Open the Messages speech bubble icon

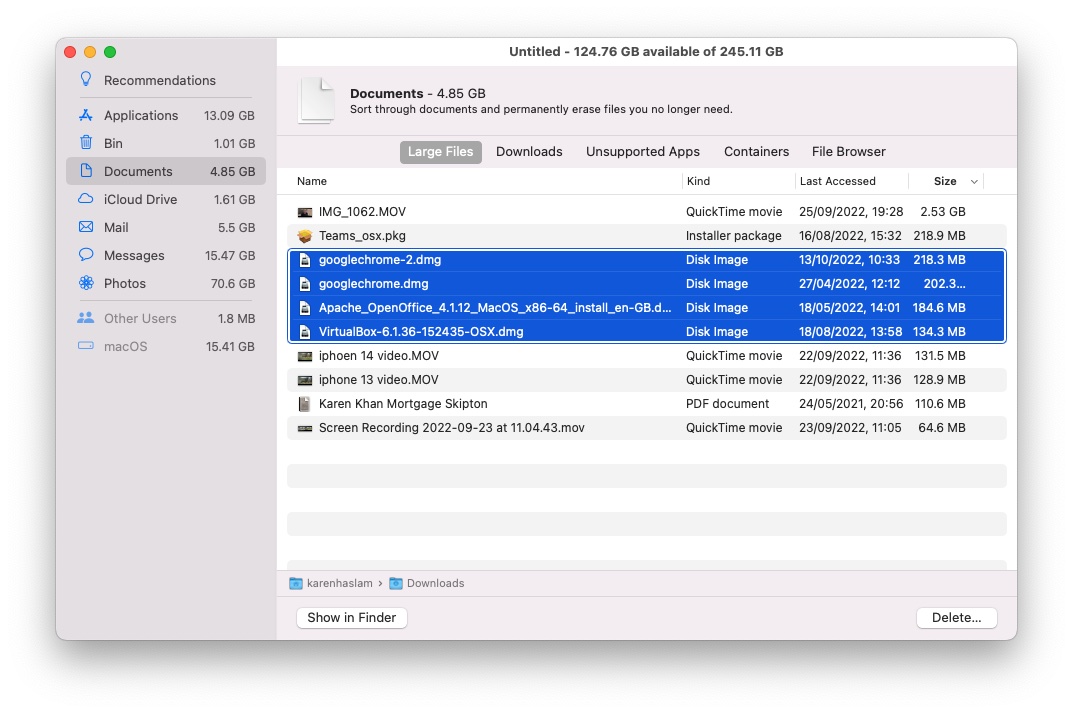86,255
